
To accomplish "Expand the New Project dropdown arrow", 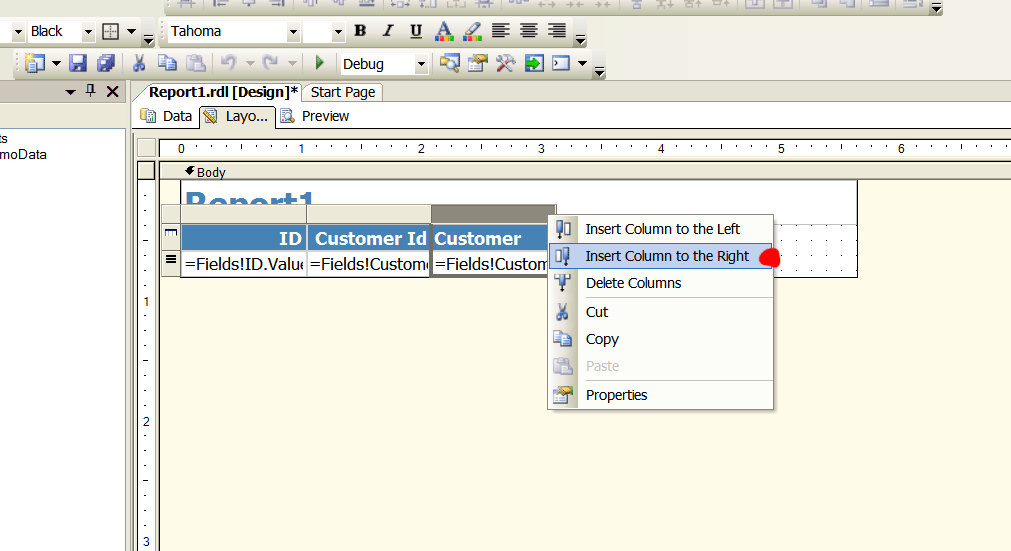I will click(56, 63).
